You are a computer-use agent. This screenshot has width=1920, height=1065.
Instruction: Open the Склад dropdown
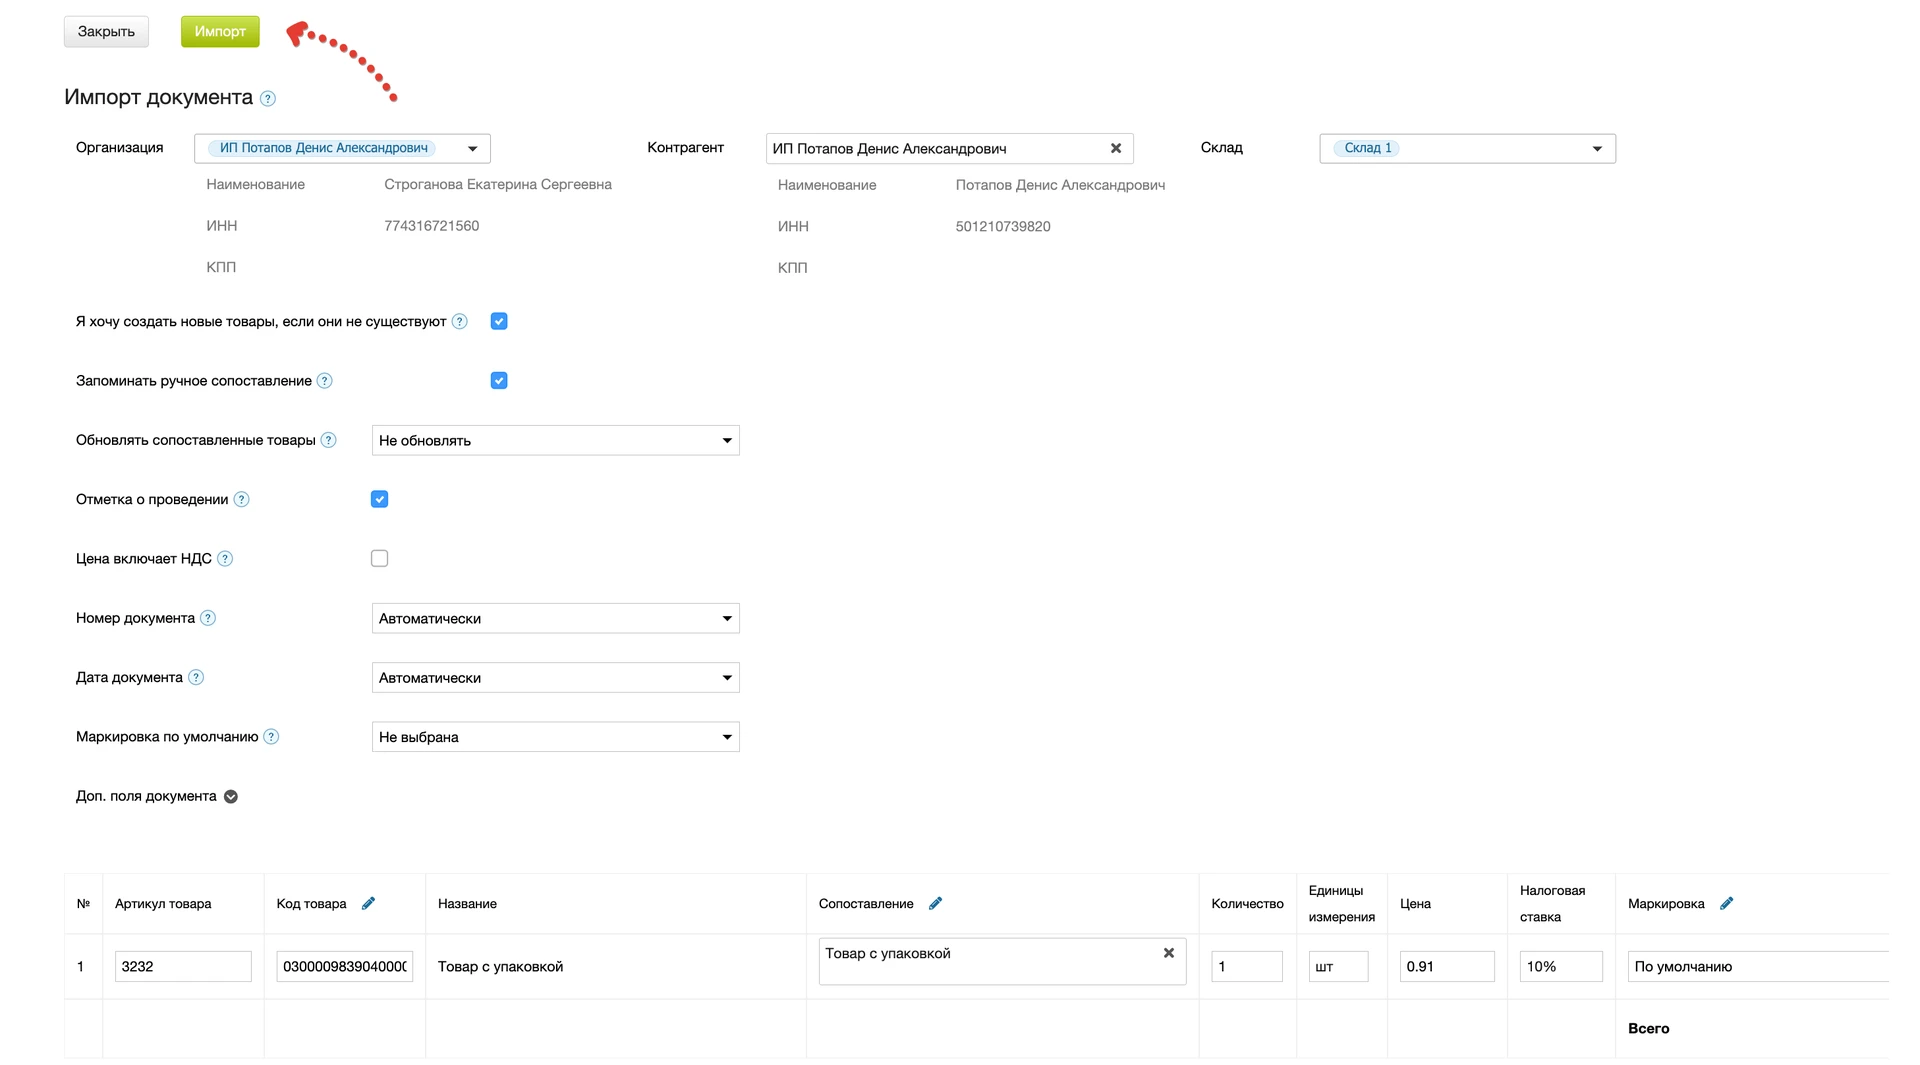(x=1467, y=148)
